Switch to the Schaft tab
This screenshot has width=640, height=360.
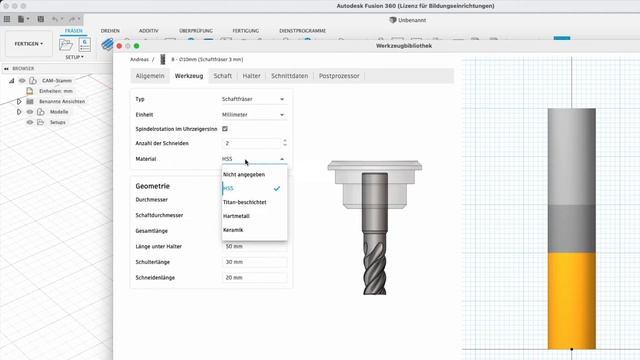[x=222, y=76]
